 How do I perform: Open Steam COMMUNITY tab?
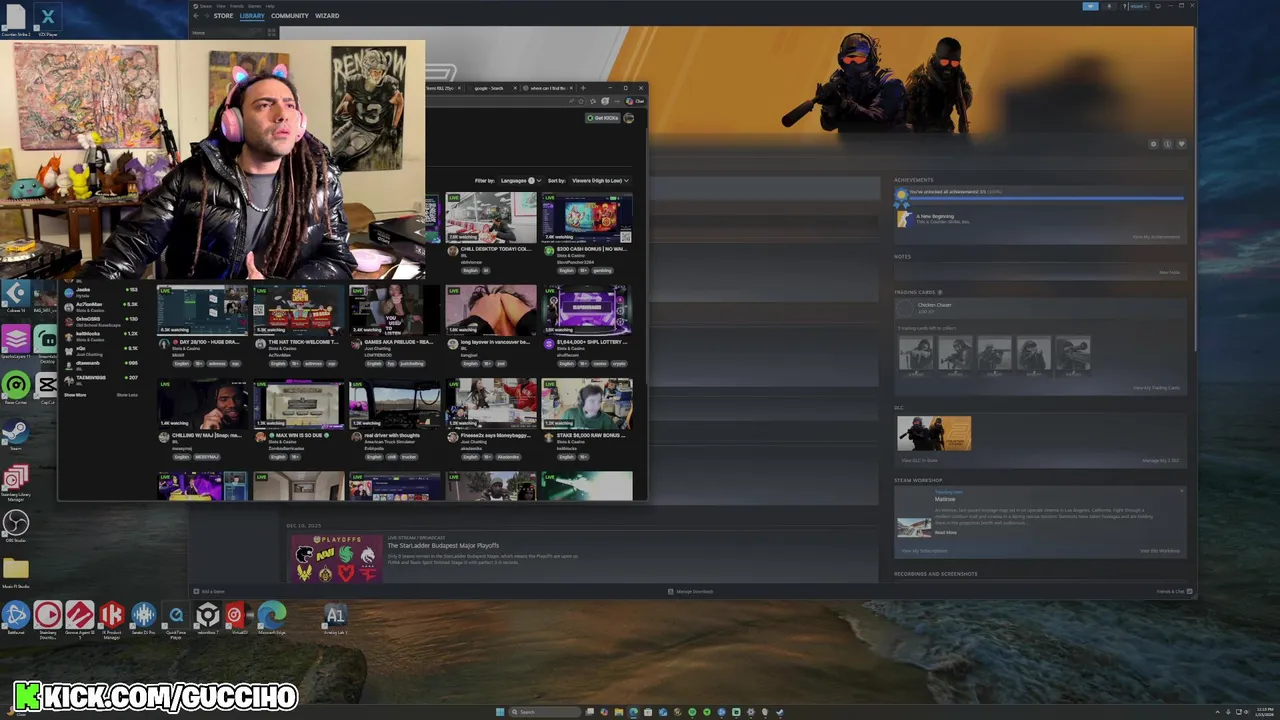(290, 16)
